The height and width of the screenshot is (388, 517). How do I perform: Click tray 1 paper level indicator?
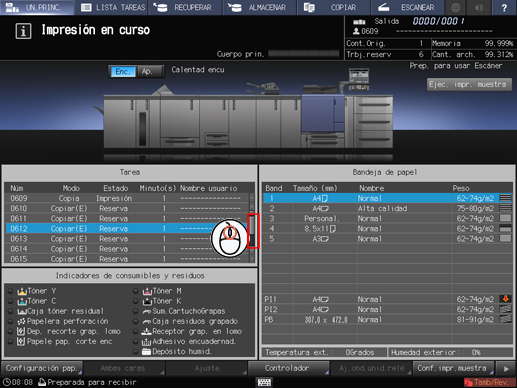coord(505,198)
